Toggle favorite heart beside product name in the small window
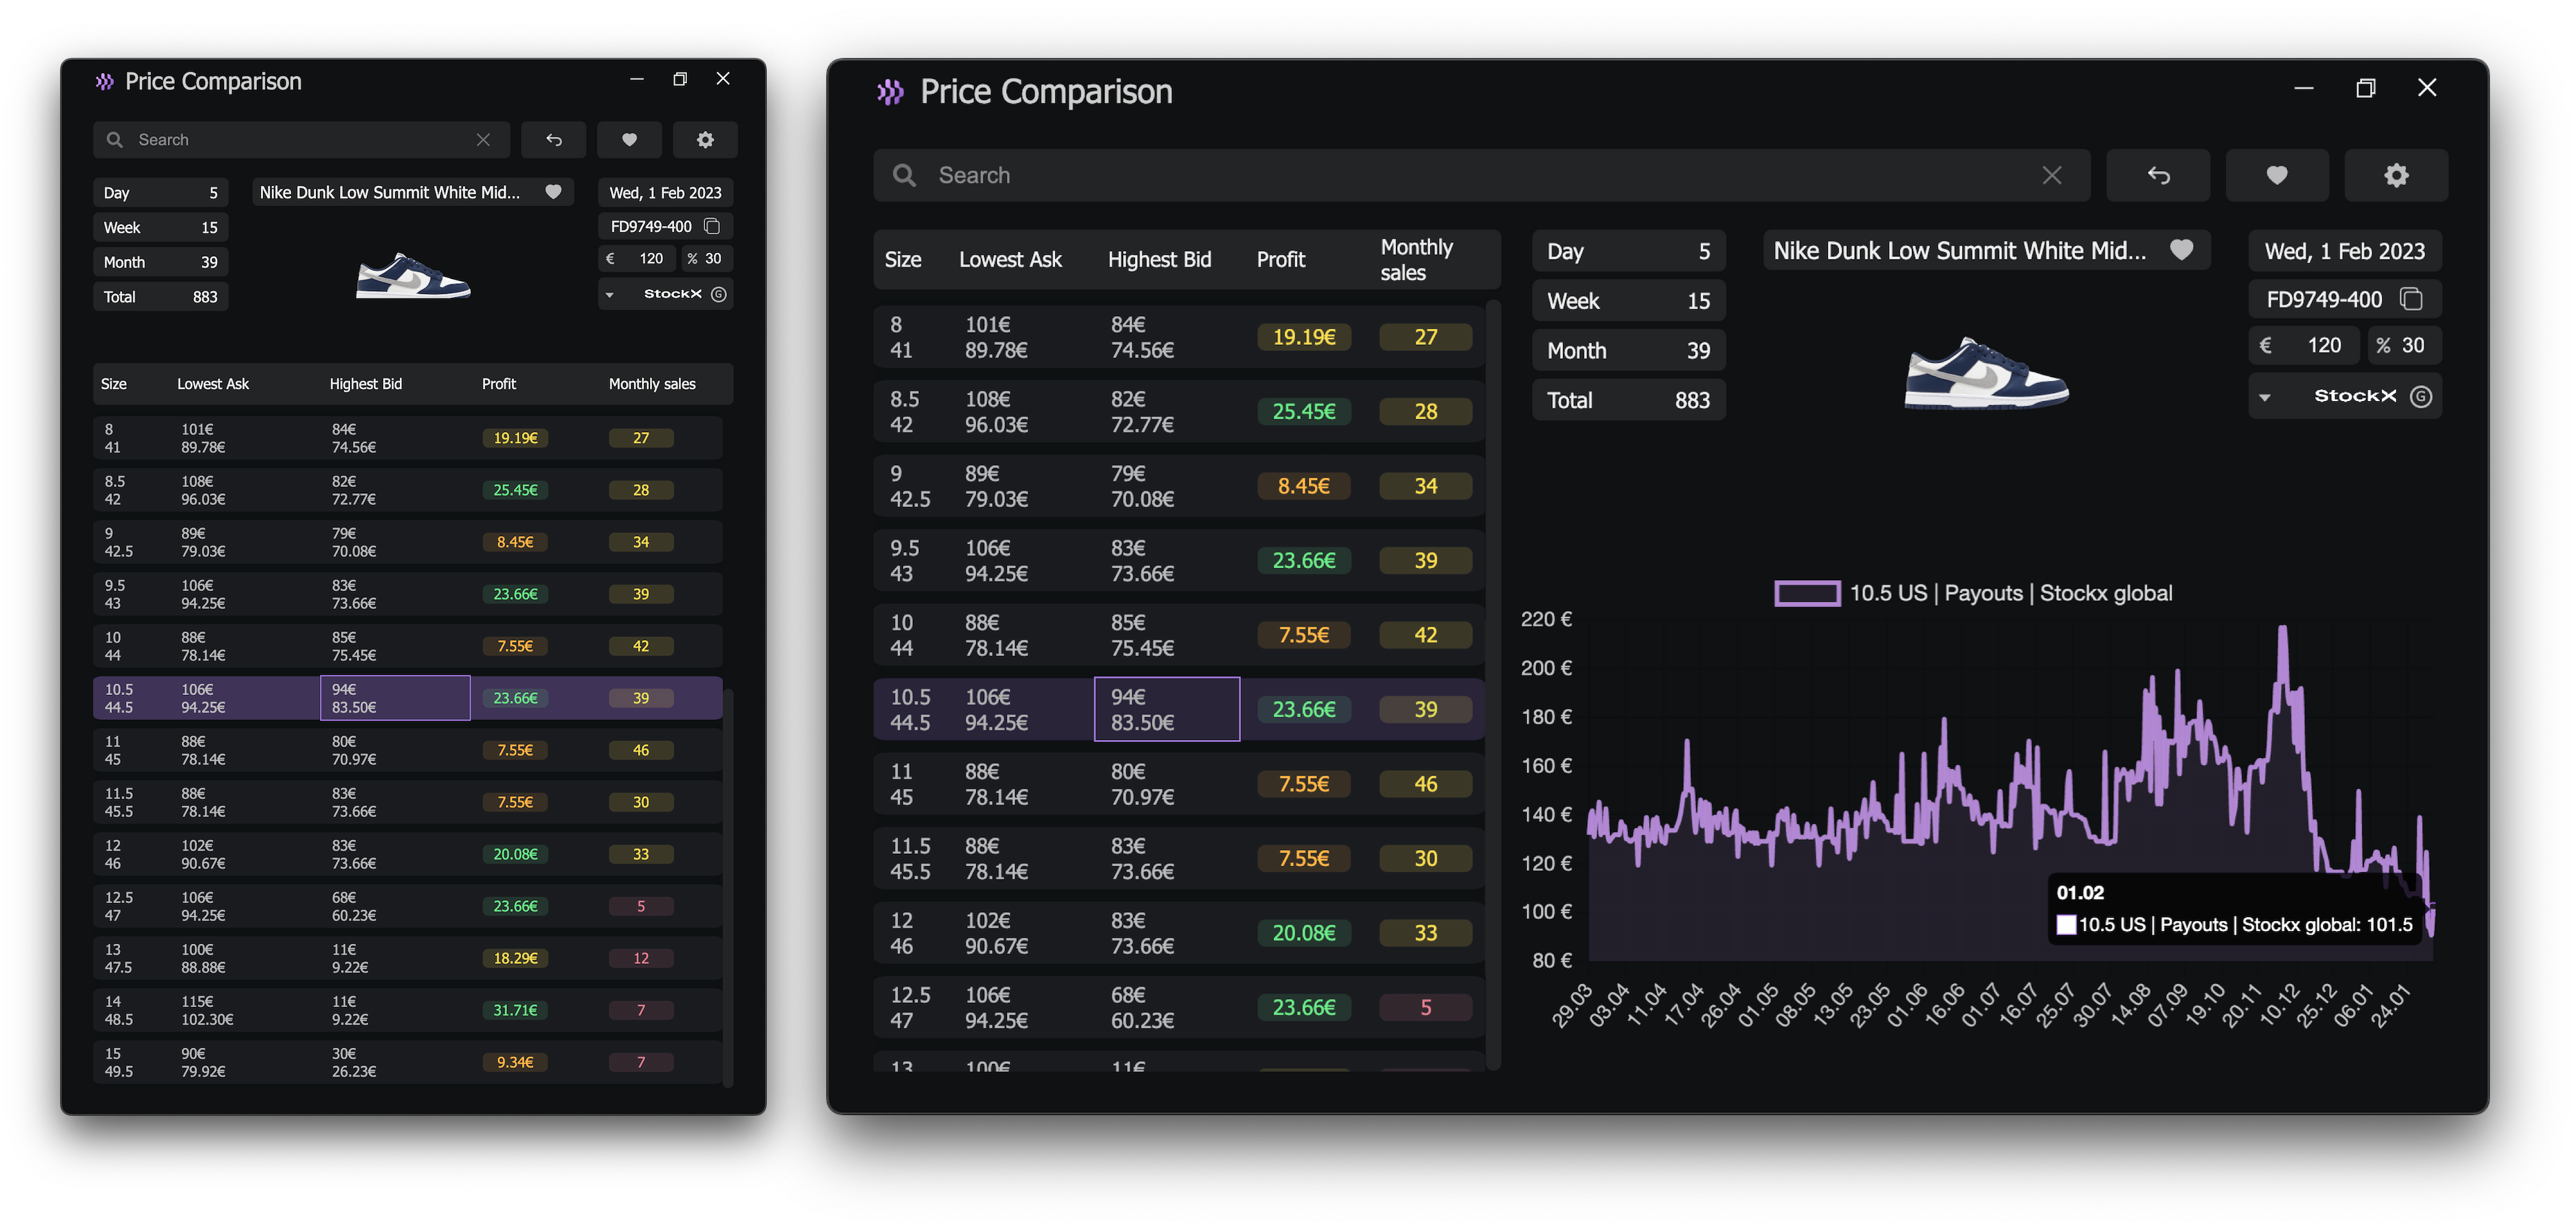The width and height of the screenshot is (2576, 1229). pyautogui.click(x=553, y=192)
